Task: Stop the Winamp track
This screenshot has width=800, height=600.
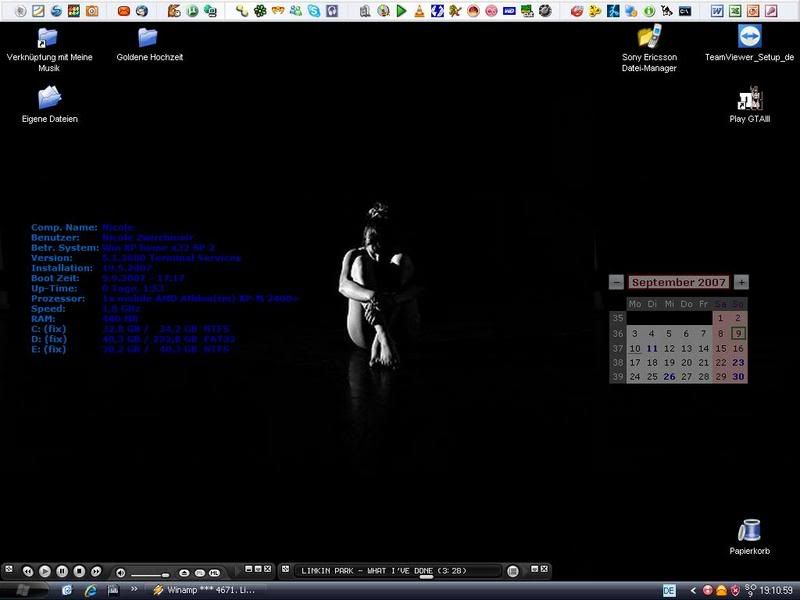Action: tap(79, 572)
